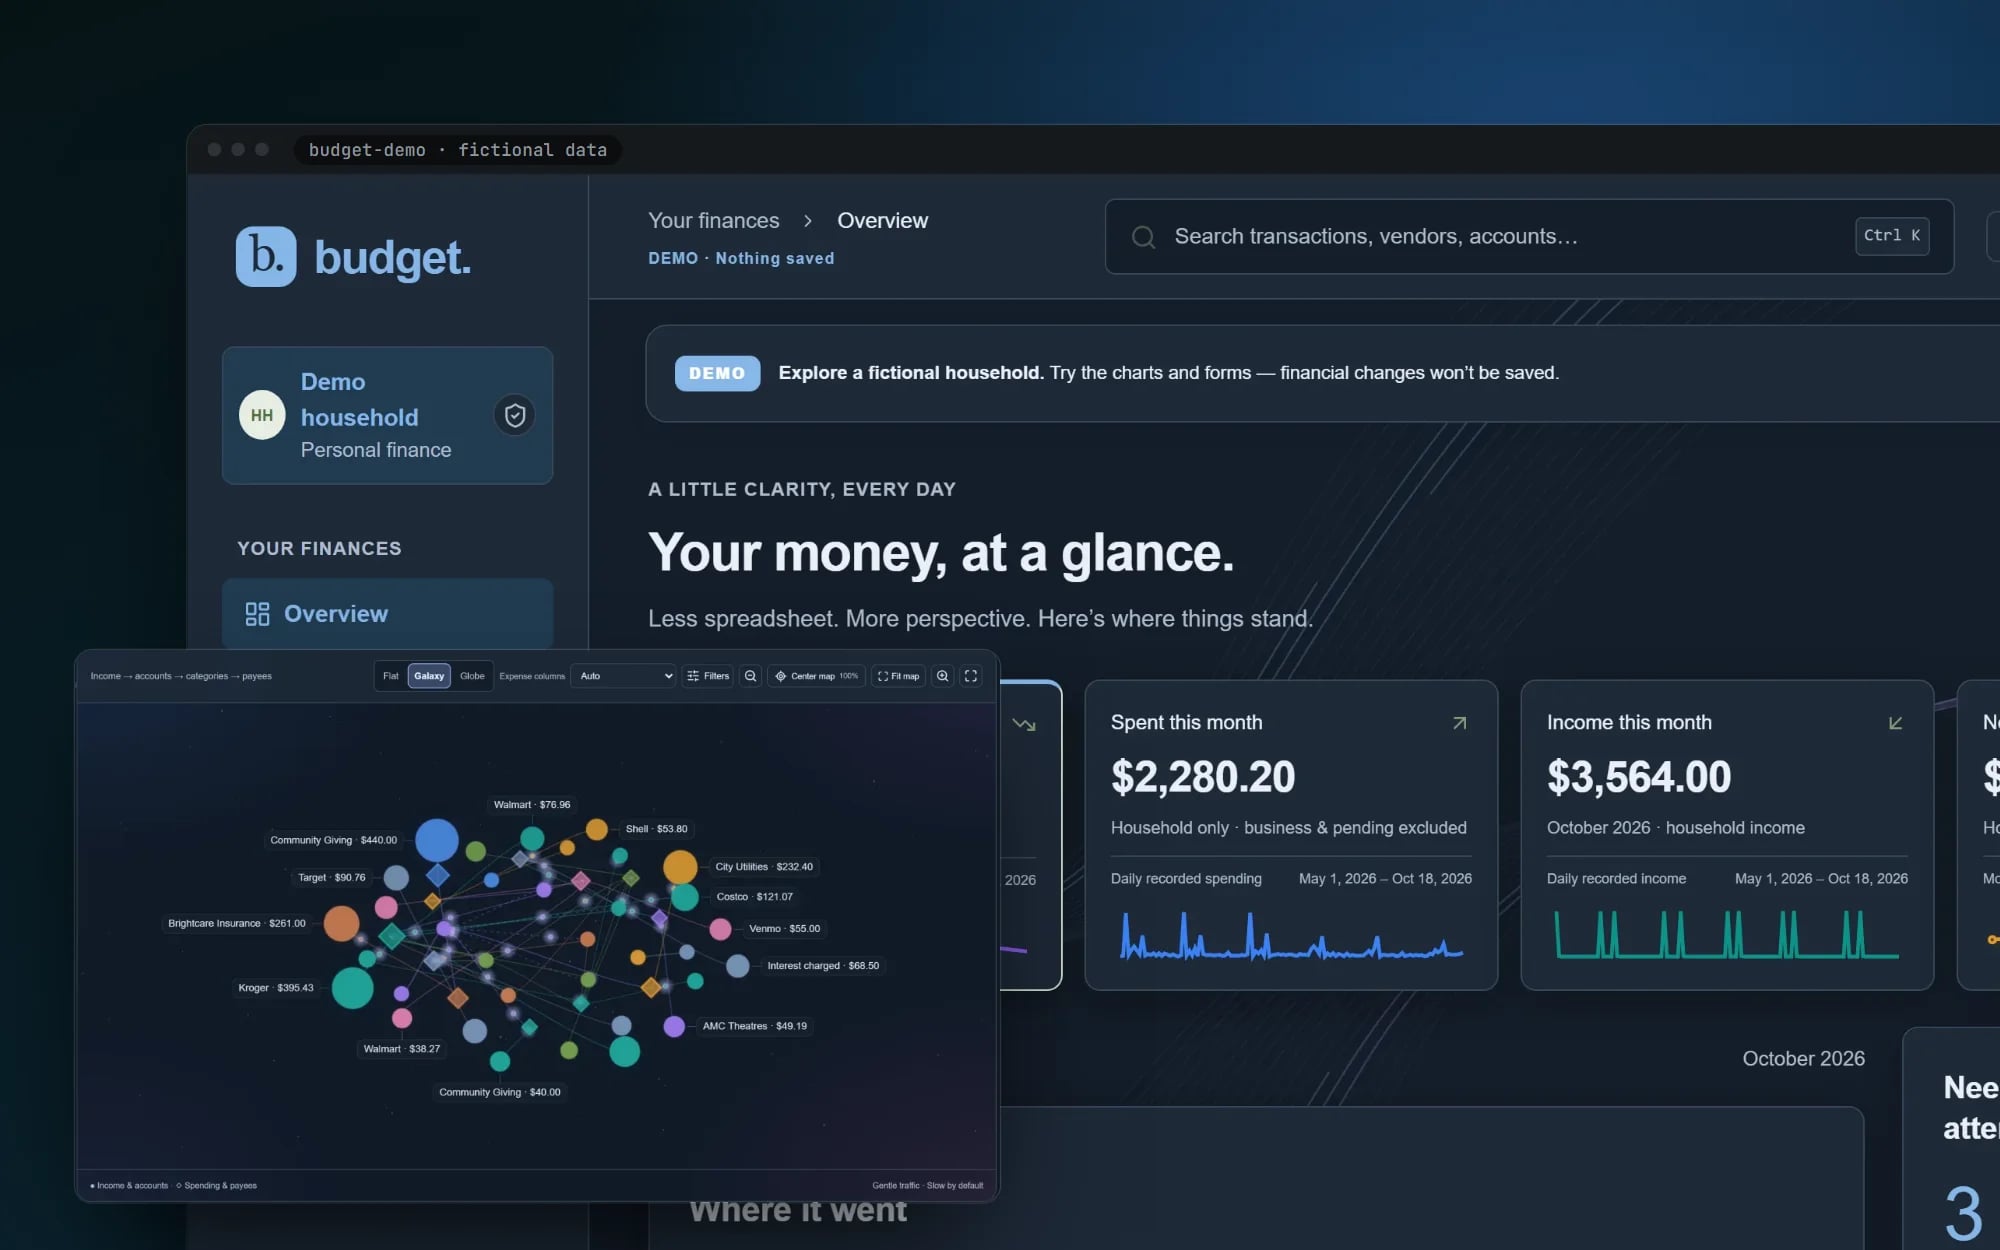Click the Community Giving · $40.00 label
2000x1250 pixels.
coord(500,1092)
